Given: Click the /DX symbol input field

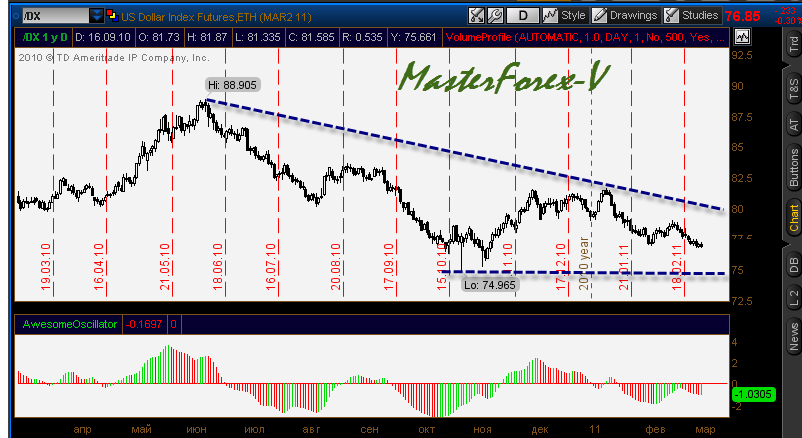Looking at the screenshot, I should point(55,16).
